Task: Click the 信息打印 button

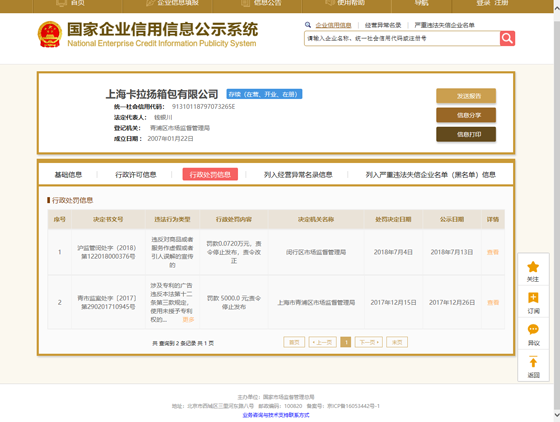Action: [466, 135]
